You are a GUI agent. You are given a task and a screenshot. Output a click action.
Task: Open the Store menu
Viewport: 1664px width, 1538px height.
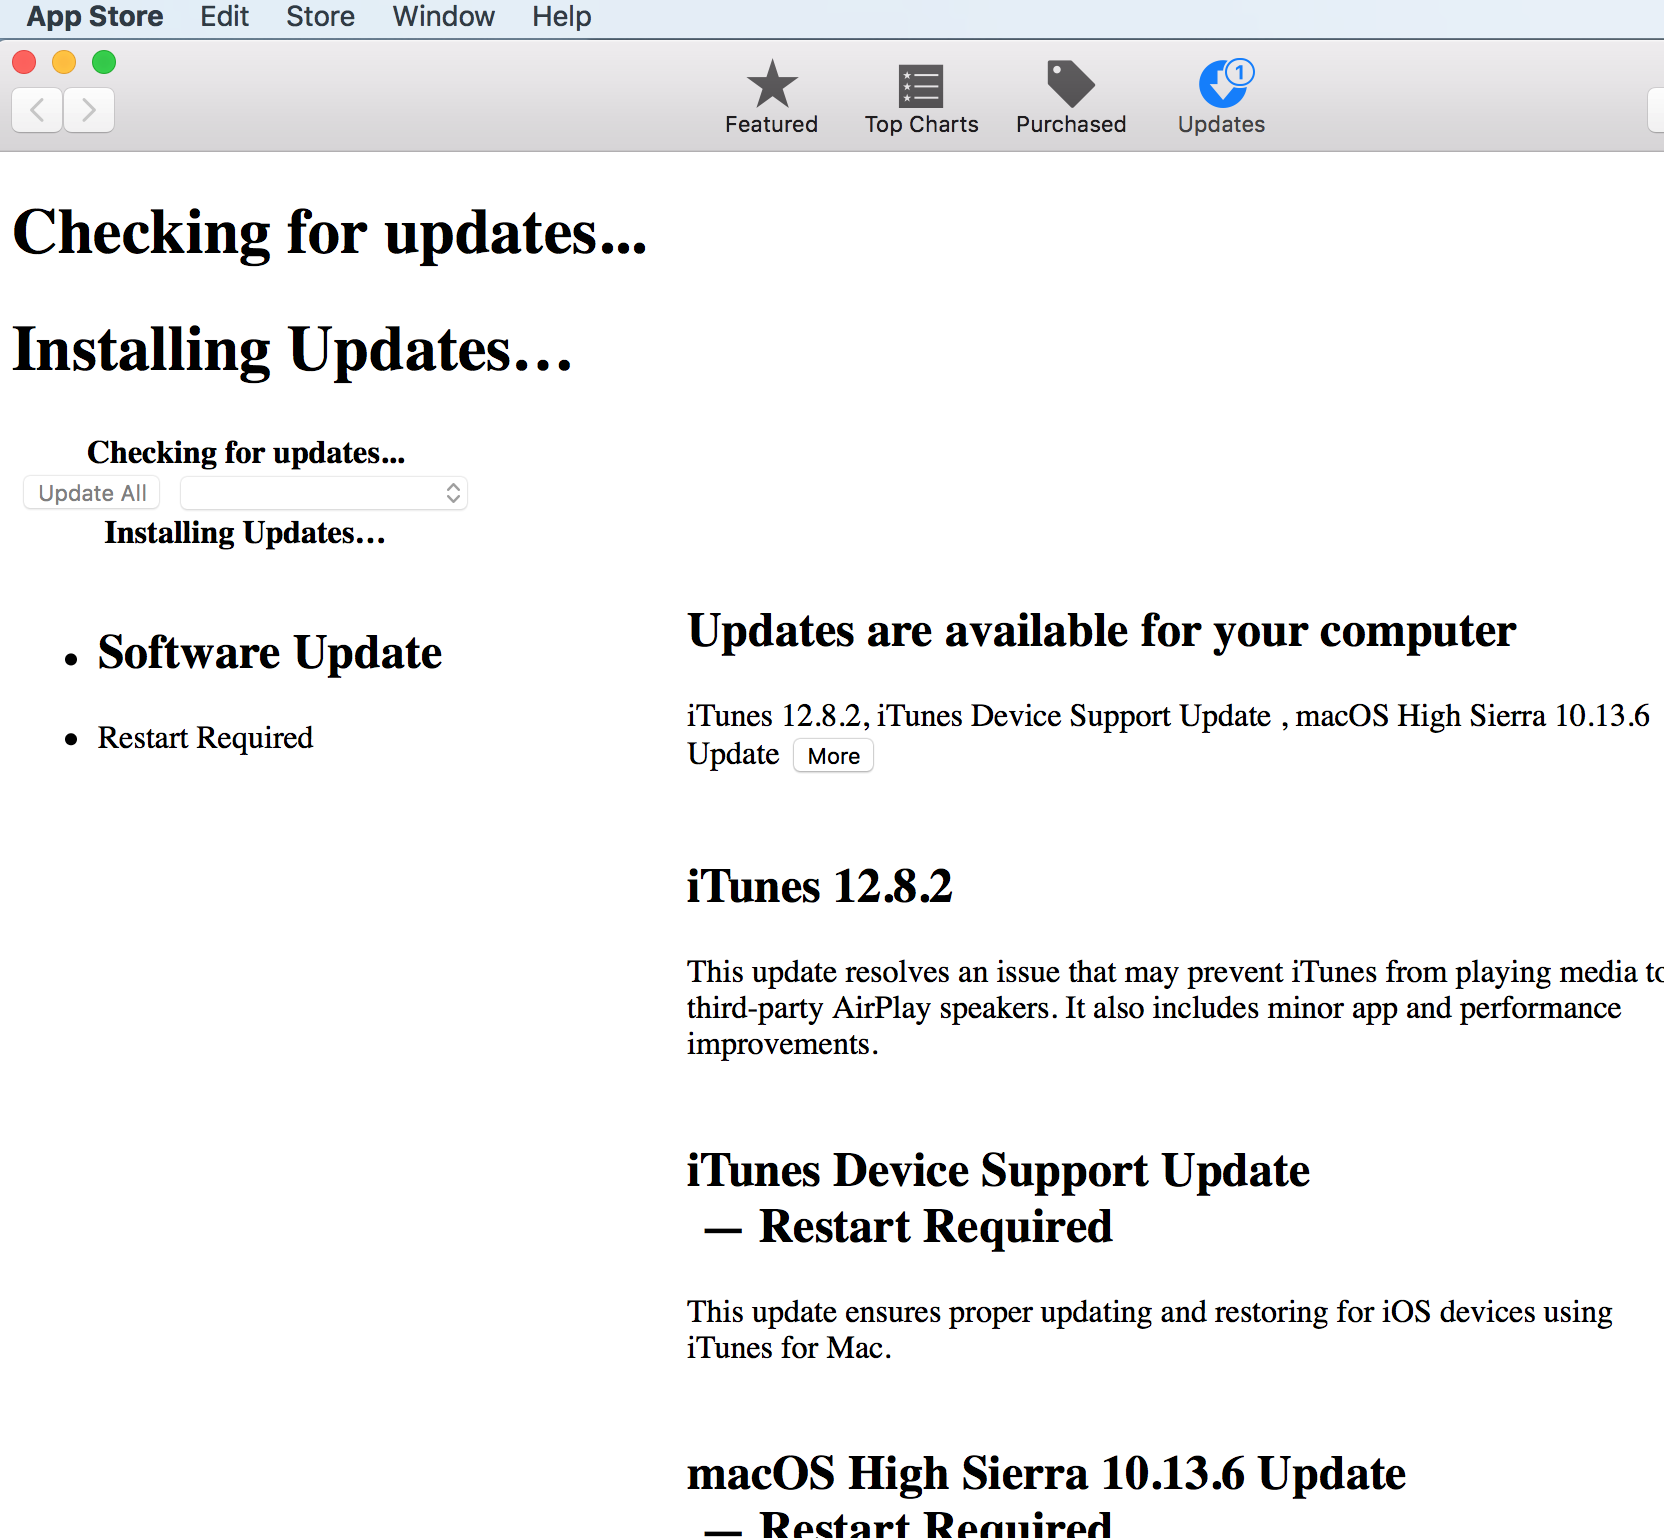coord(320,17)
